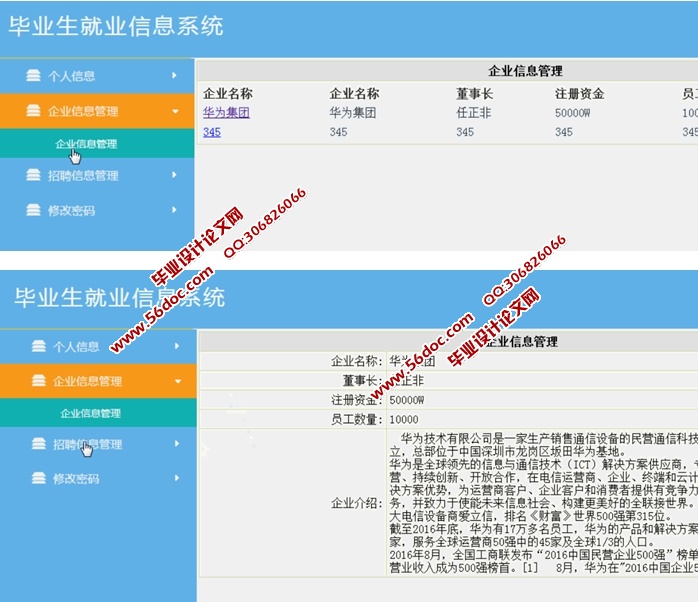Viewport: 698px width, 602px height.
Task: Expand 招聘信息管理 arrow in top sidebar
Action: [x=174, y=175]
